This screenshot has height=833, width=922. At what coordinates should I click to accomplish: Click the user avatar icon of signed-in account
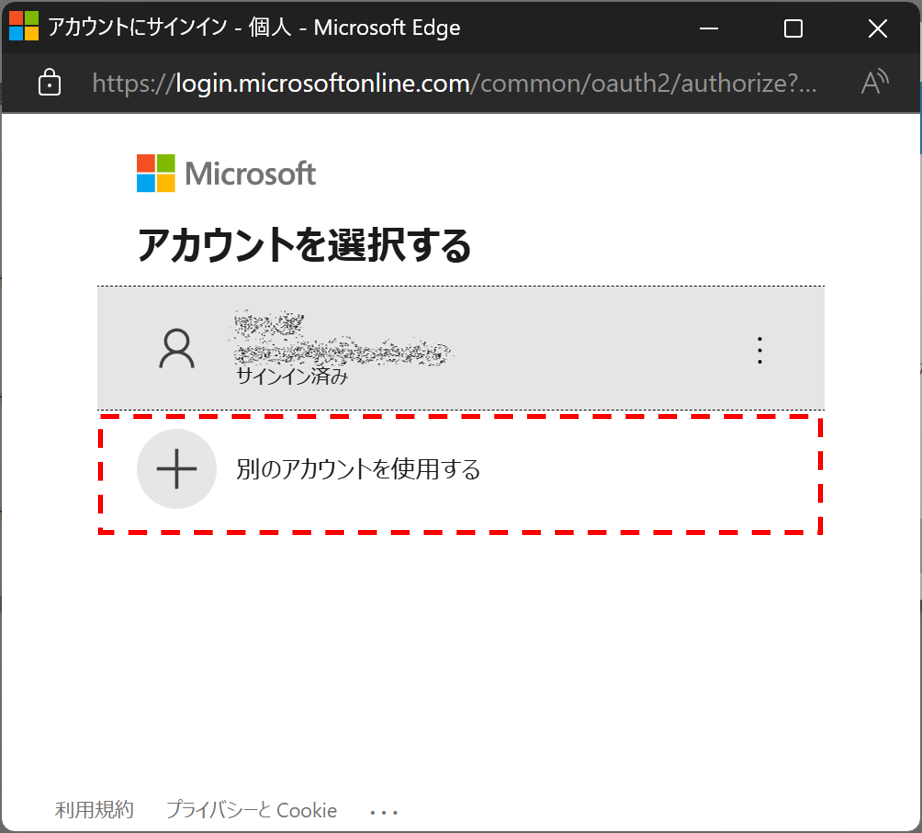click(x=176, y=349)
